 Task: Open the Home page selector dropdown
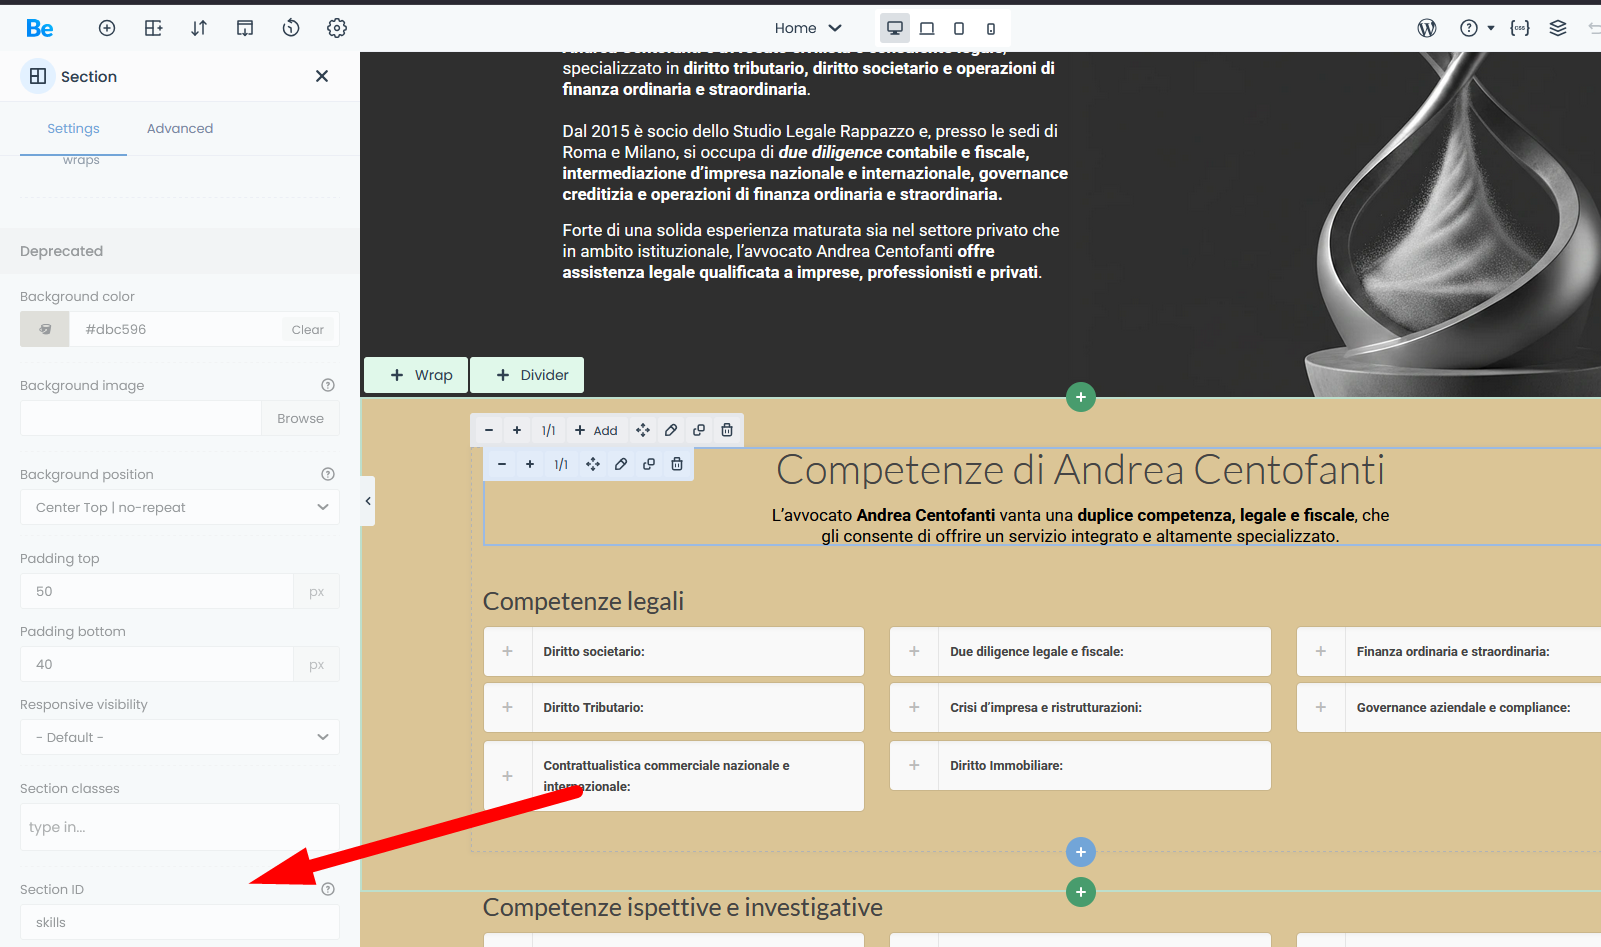pyautogui.click(x=808, y=28)
